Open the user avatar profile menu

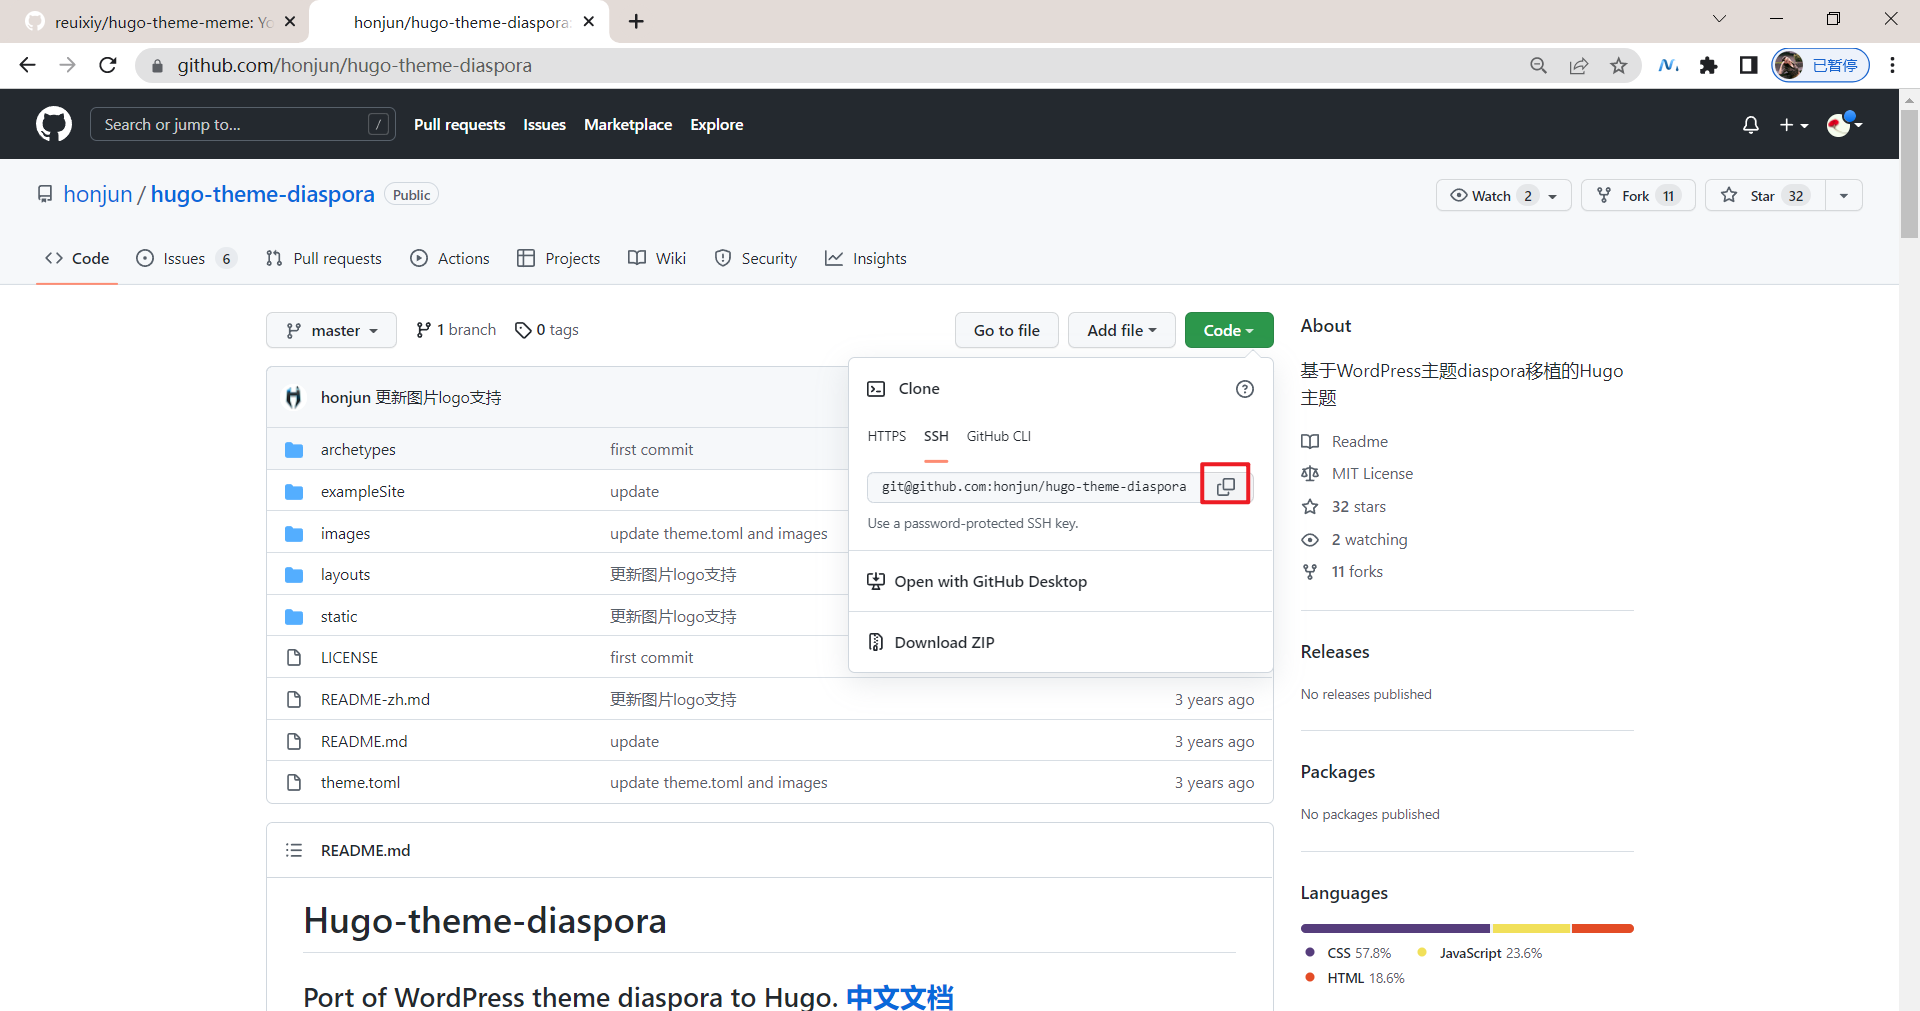[1844, 124]
